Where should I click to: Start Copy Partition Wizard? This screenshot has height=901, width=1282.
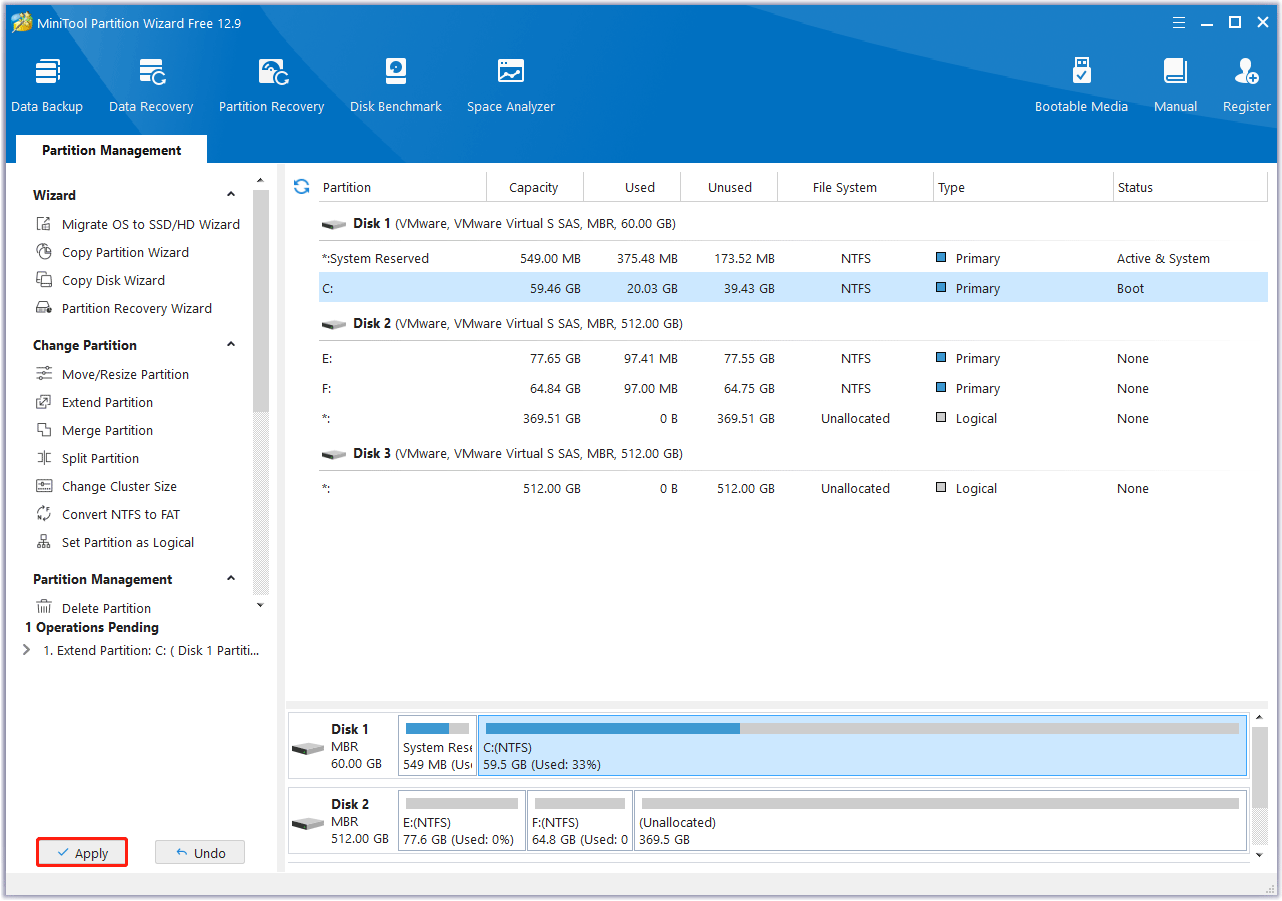tap(112, 252)
